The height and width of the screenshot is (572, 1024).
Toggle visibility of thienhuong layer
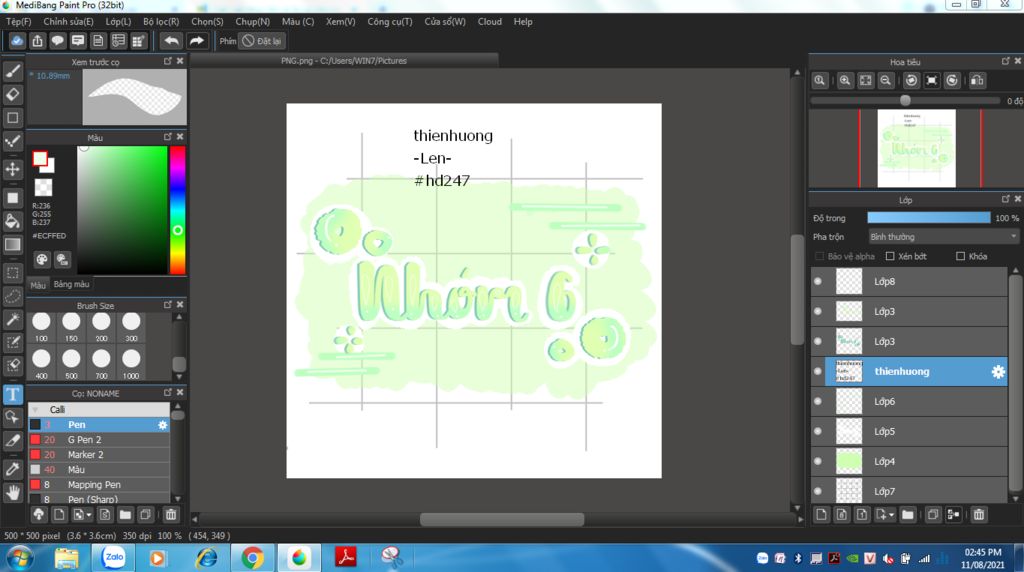pos(818,372)
